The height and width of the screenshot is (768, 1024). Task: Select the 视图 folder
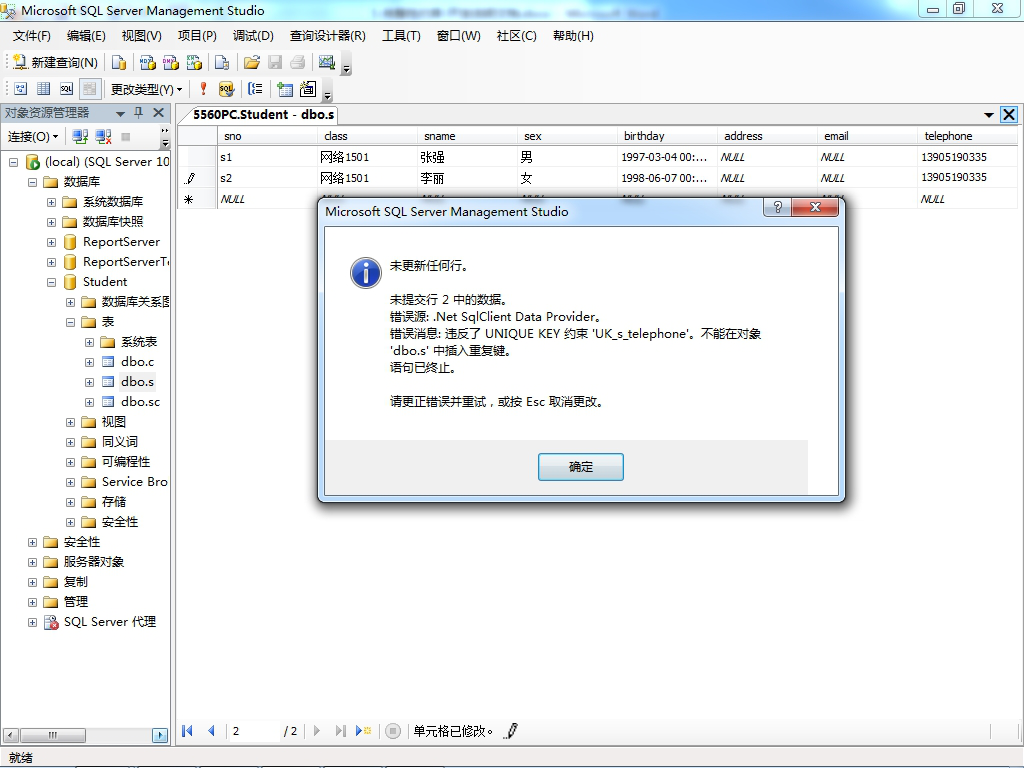[113, 422]
